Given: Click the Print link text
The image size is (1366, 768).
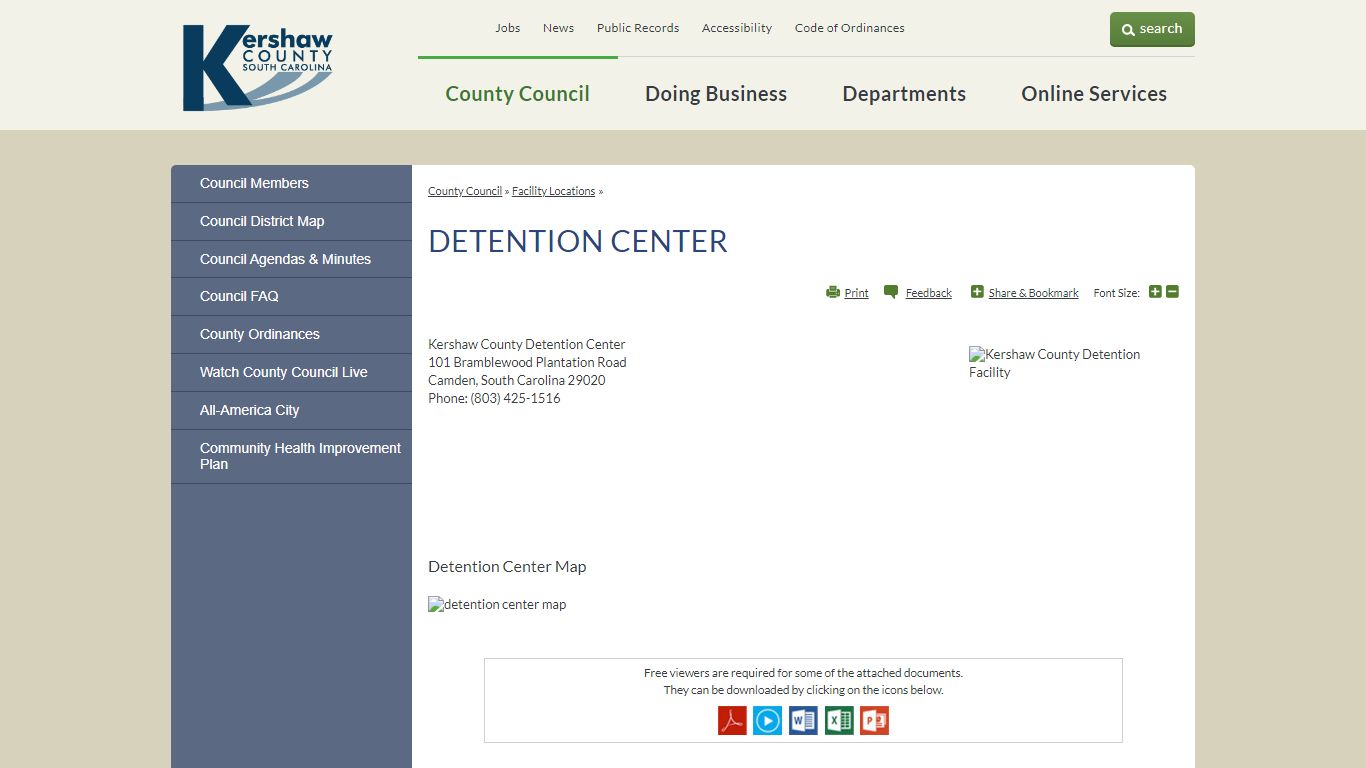Looking at the screenshot, I should click(856, 293).
